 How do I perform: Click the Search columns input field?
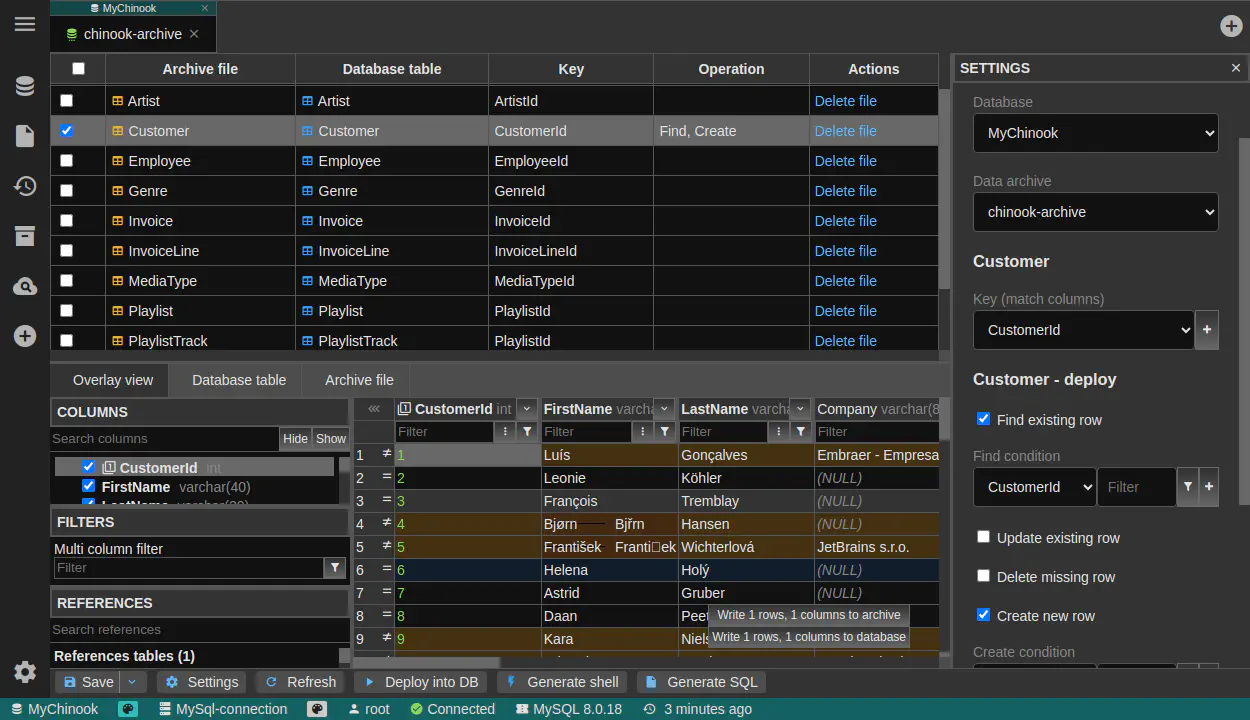point(164,439)
